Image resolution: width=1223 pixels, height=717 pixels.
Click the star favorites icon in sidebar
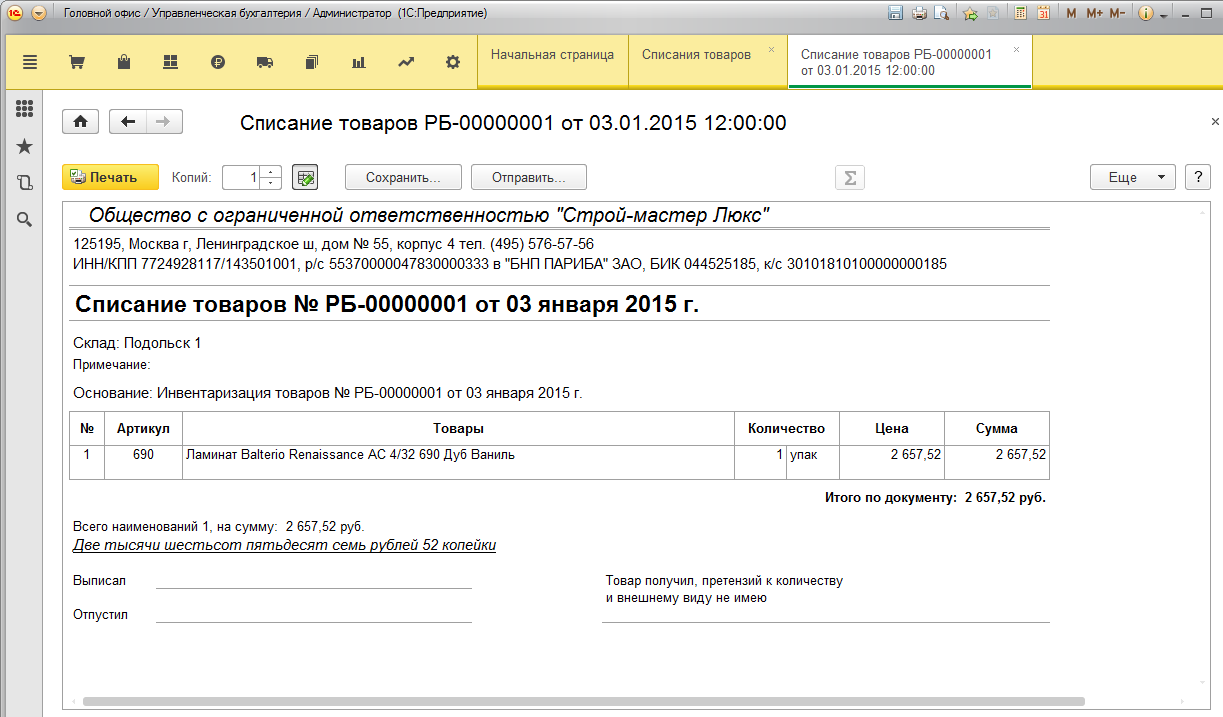click(25, 147)
